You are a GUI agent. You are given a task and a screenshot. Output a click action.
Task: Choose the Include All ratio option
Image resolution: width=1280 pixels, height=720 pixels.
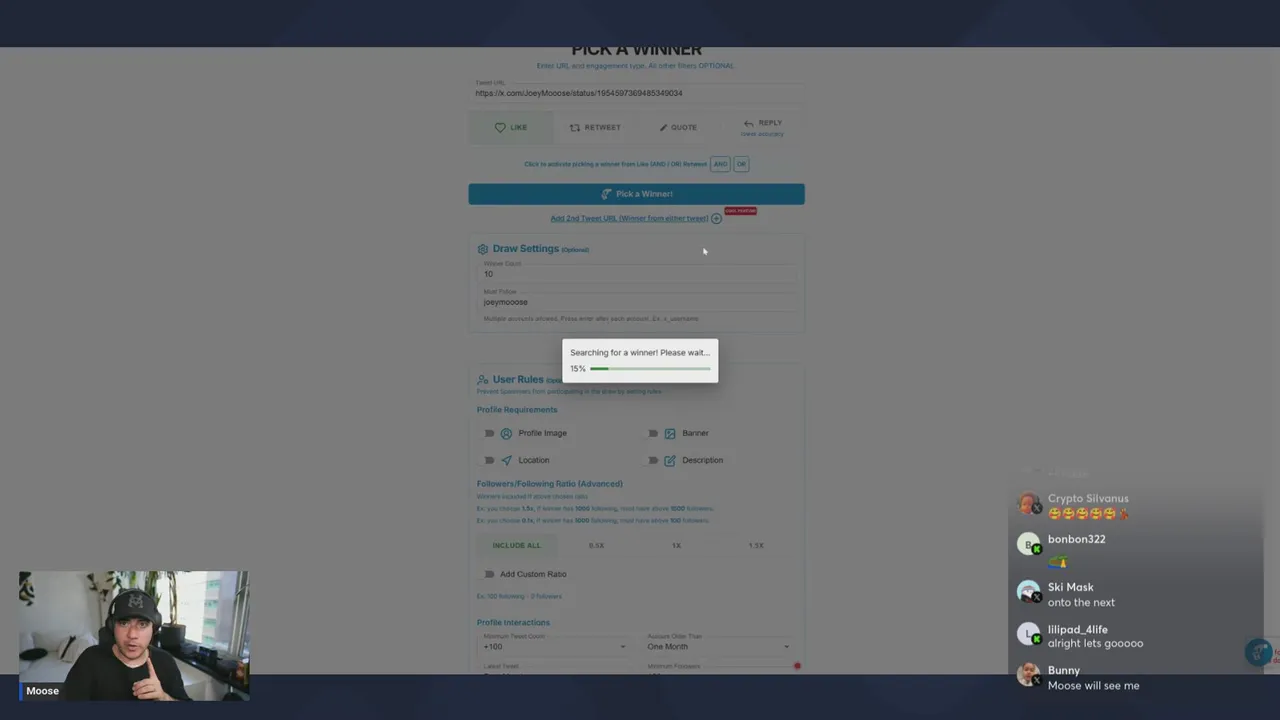(516, 545)
